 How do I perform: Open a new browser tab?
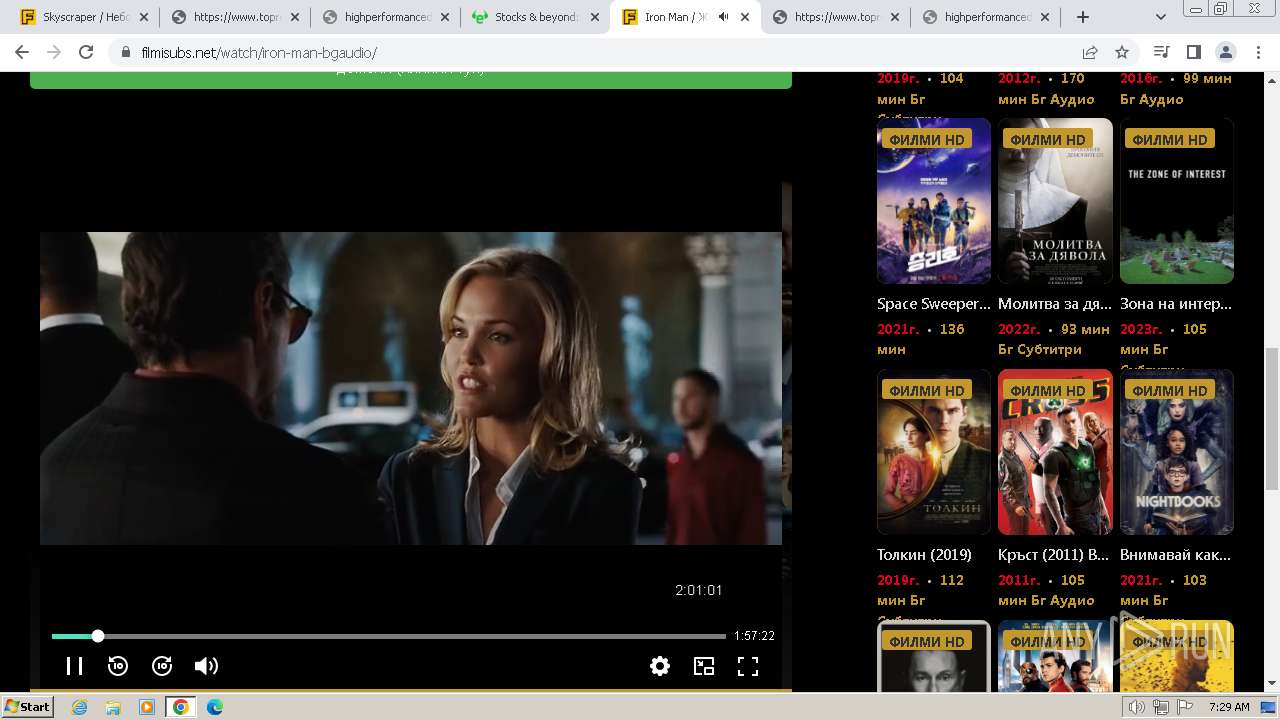1083,17
